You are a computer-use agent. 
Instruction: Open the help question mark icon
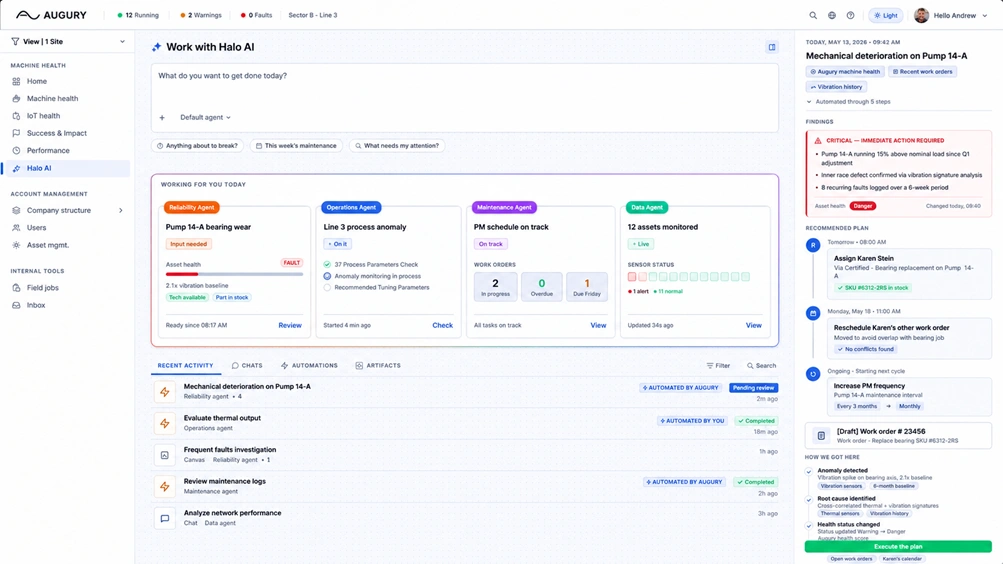[850, 15]
